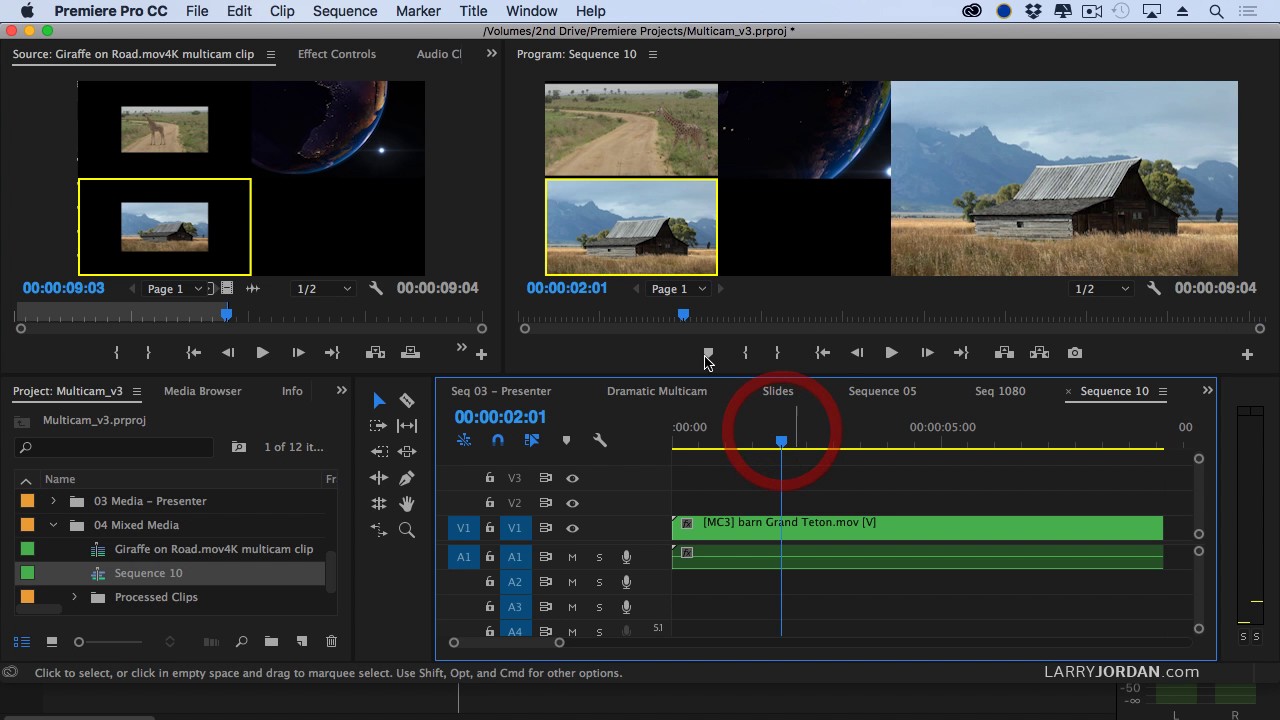
Task: Click the Project panel search field
Action: 115,447
